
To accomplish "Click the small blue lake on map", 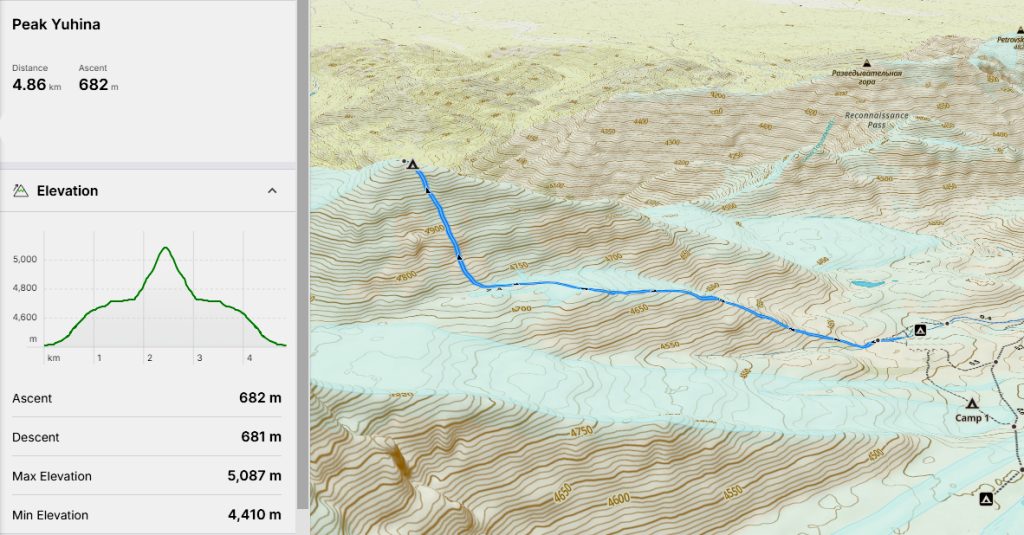I will (865, 284).
